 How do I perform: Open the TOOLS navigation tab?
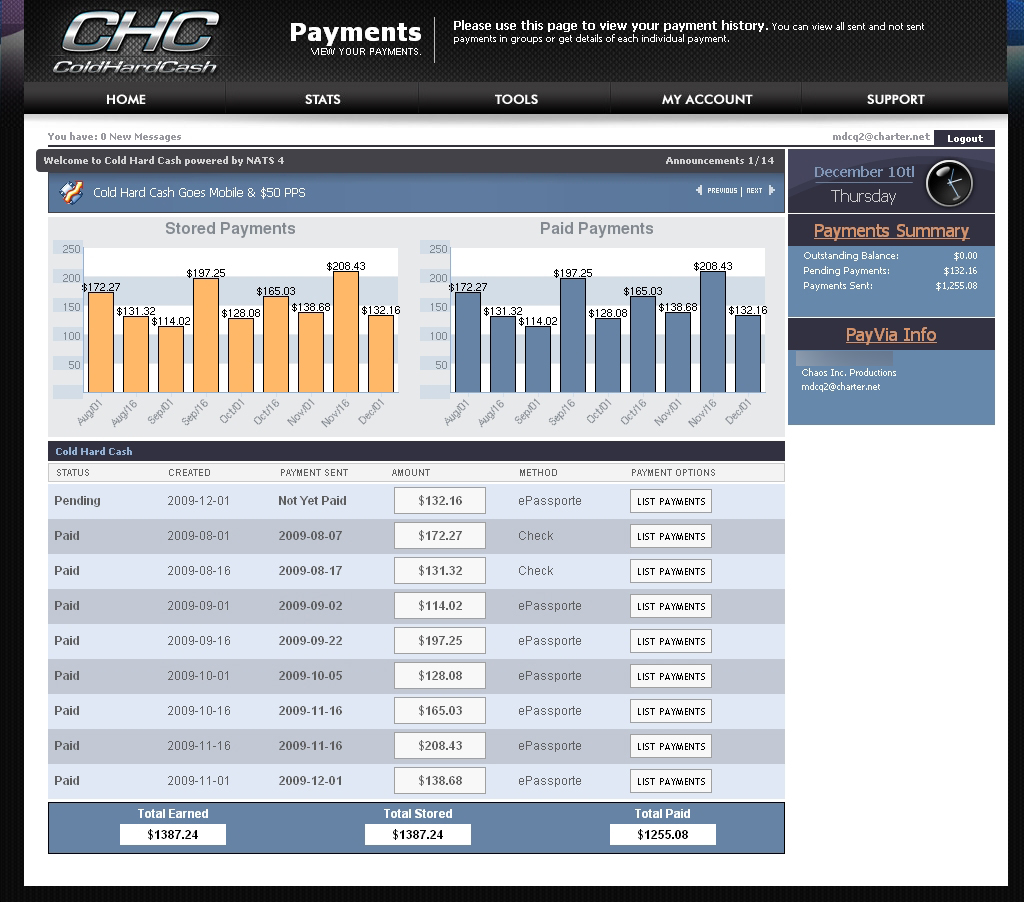[x=516, y=99]
